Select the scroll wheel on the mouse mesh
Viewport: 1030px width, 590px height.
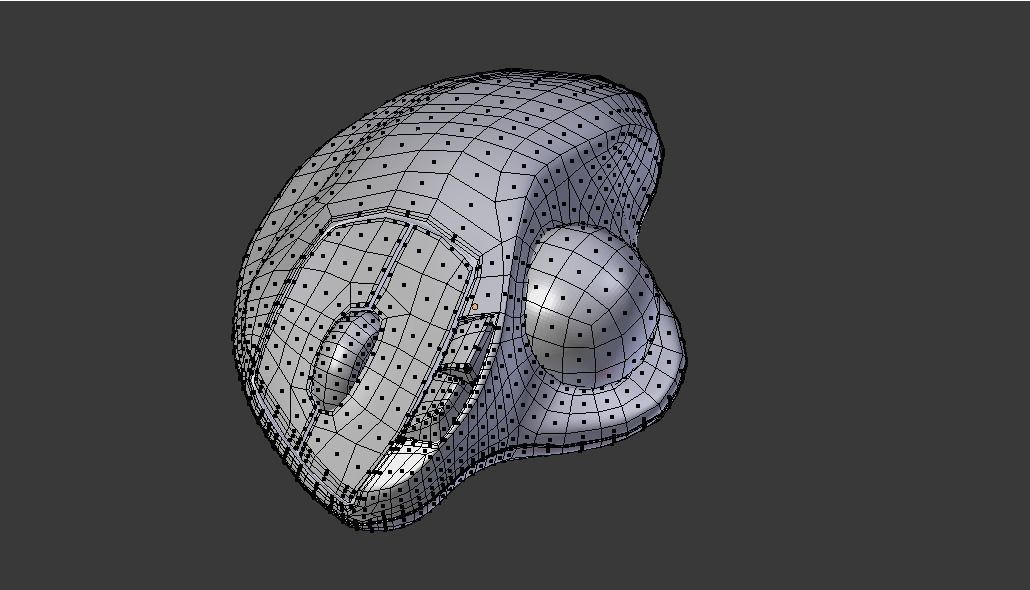pyautogui.click(x=346, y=359)
